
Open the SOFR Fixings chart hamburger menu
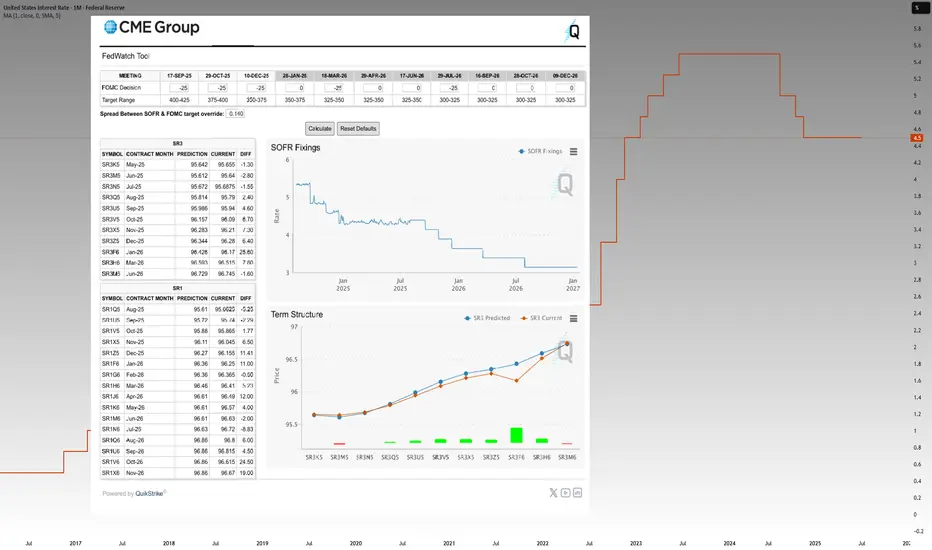pyautogui.click(x=574, y=152)
